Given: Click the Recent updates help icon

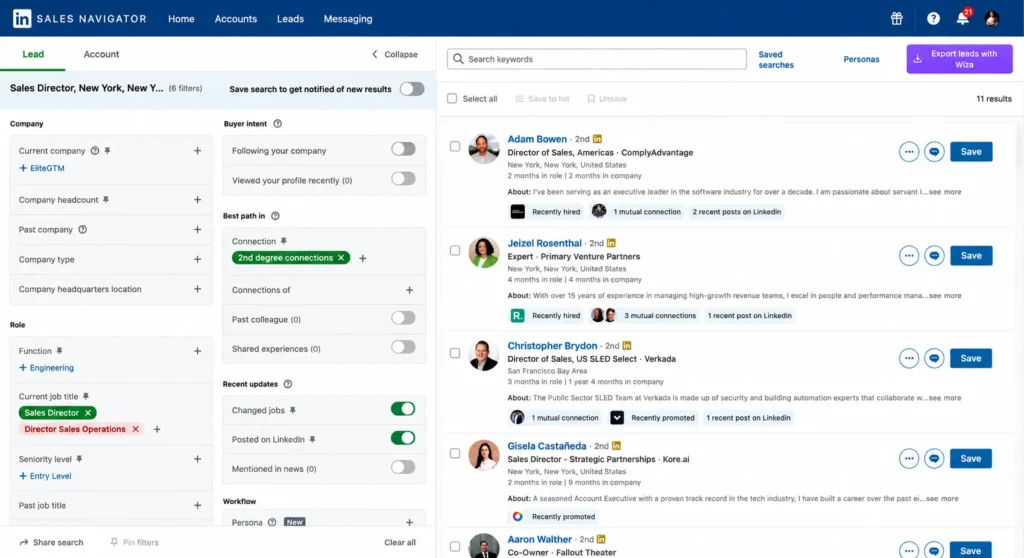Looking at the screenshot, I should [x=288, y=384].
